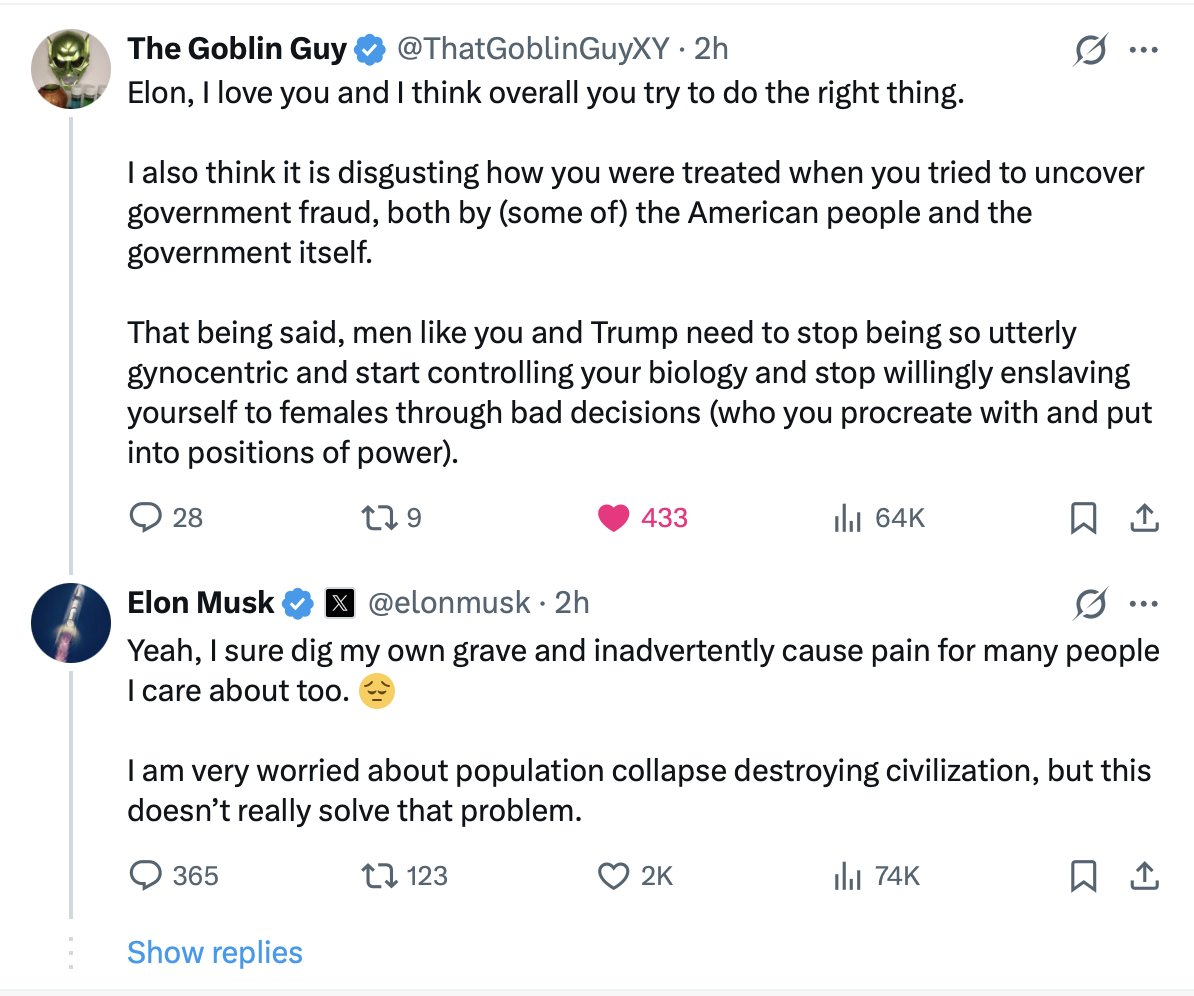
Task: Share Elon Musk's reply
Action: point(1144,876)
